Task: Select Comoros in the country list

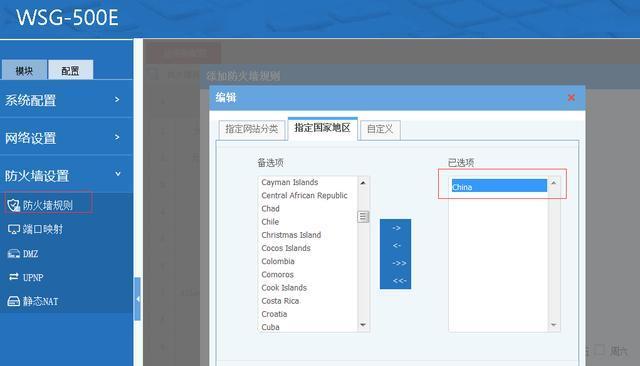Action: (x=277, y=275)
